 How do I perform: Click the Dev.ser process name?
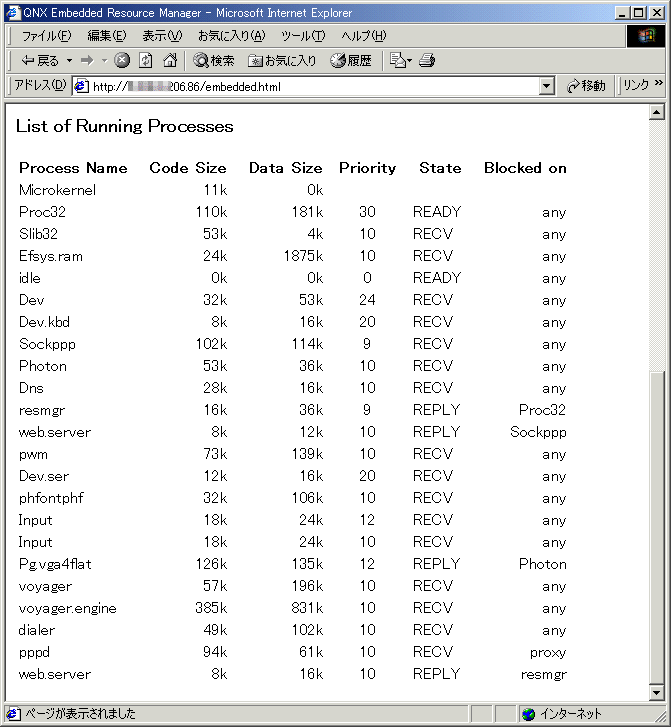click(44, 476)
